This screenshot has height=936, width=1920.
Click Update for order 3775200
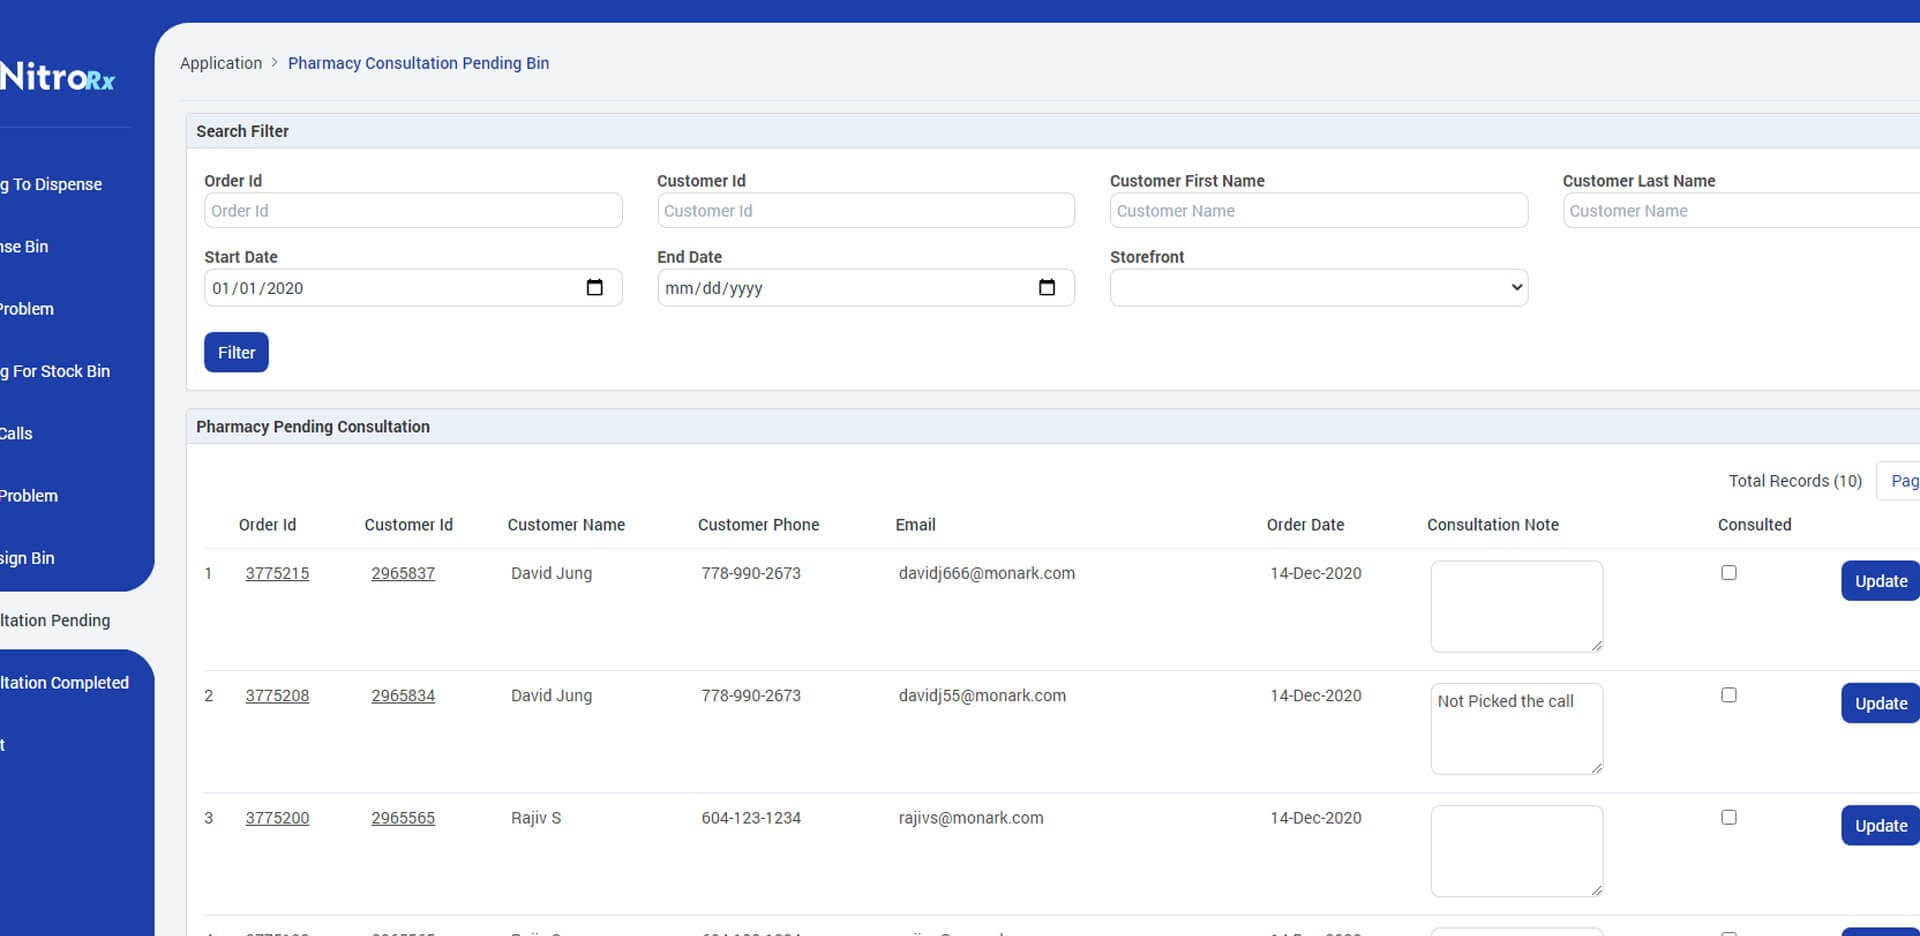1880,825
